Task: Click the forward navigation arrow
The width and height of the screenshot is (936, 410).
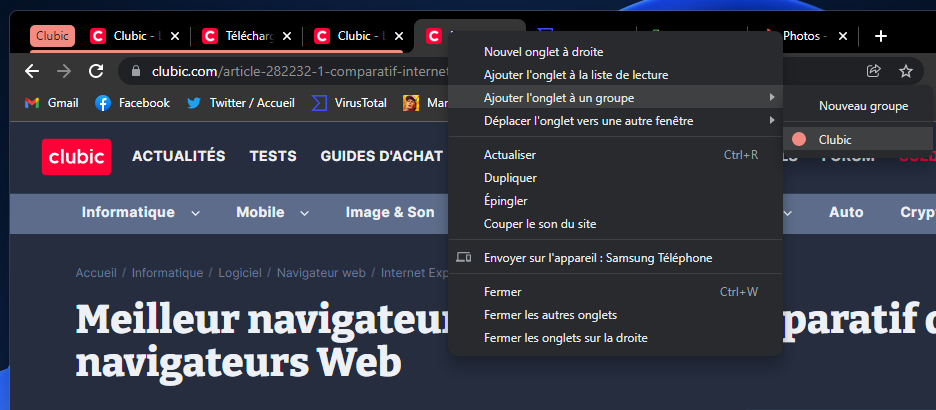Action: [64, 72]
